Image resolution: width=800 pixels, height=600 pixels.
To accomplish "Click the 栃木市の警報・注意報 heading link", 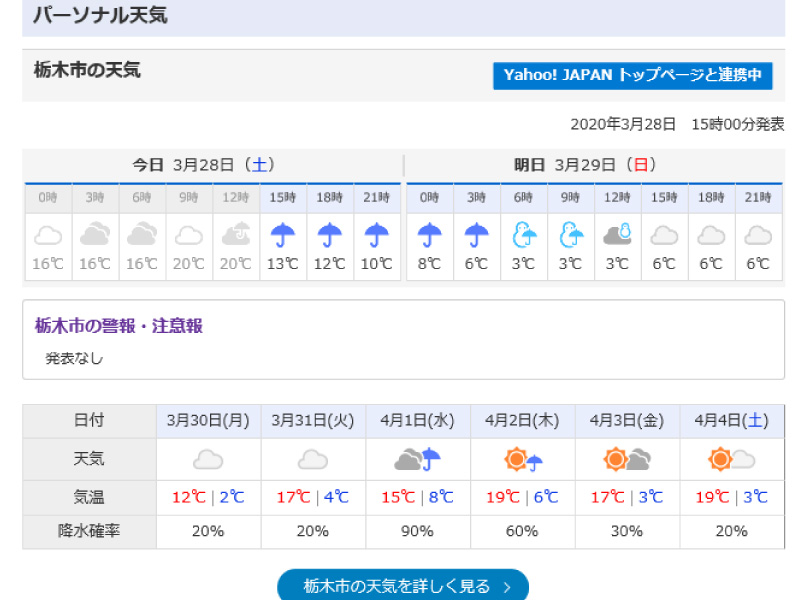I will click(x=119, y=325).
